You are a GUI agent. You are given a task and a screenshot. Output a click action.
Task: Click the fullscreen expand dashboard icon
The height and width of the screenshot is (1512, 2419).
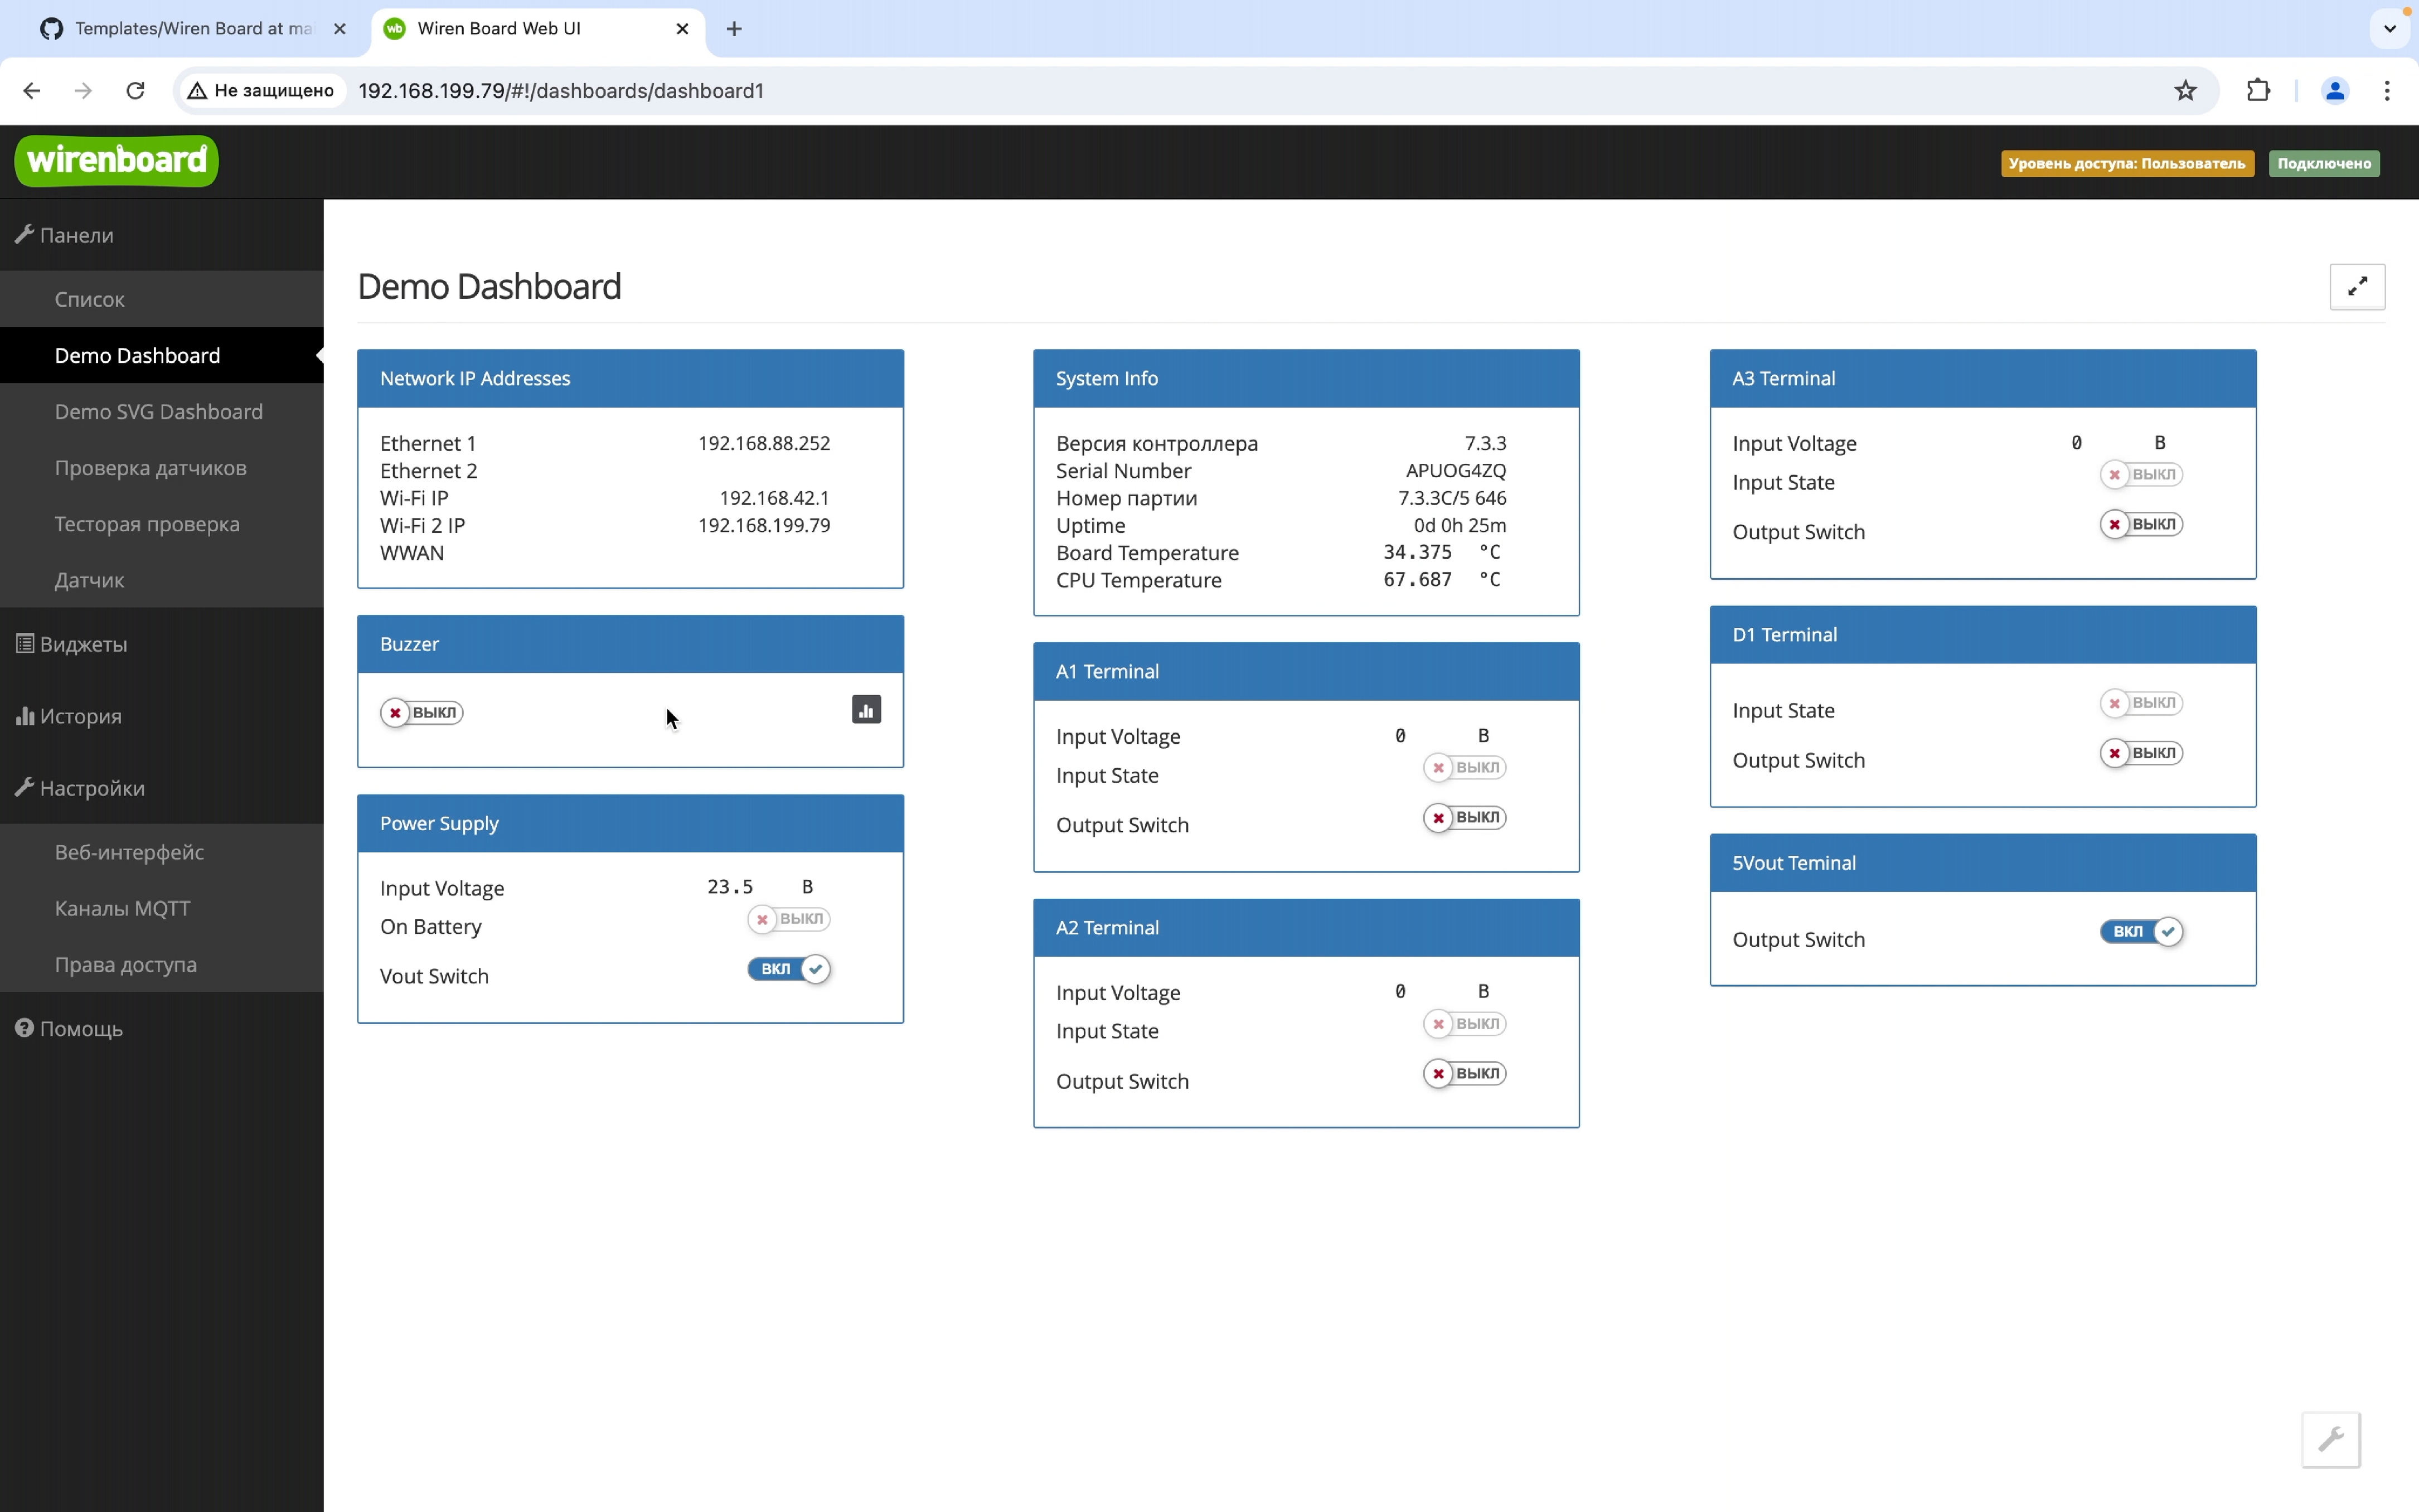(2356, 287)
